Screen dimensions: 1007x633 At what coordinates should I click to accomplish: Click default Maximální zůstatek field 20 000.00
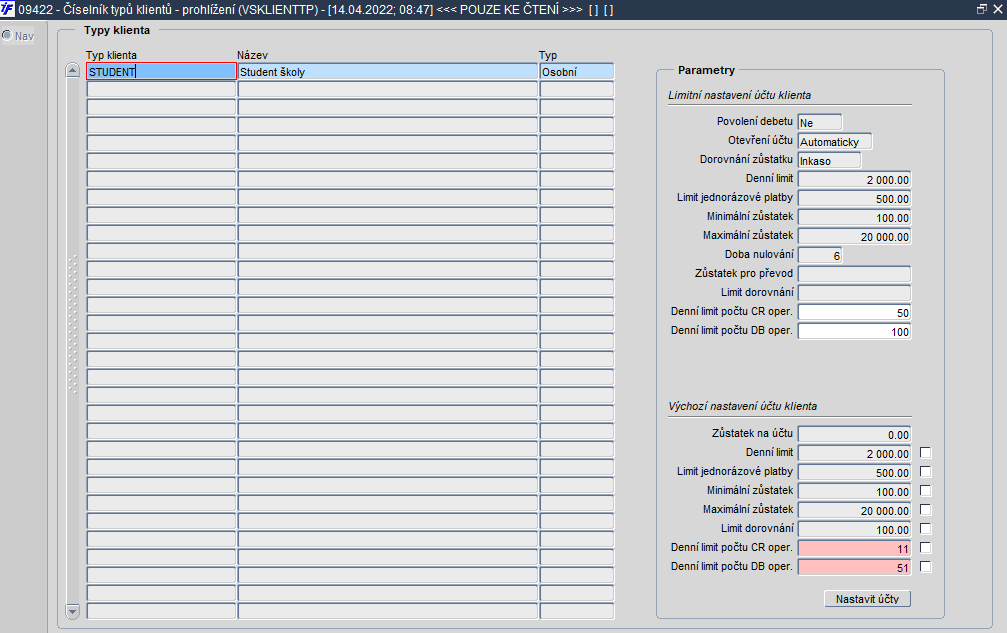[854, 510]
